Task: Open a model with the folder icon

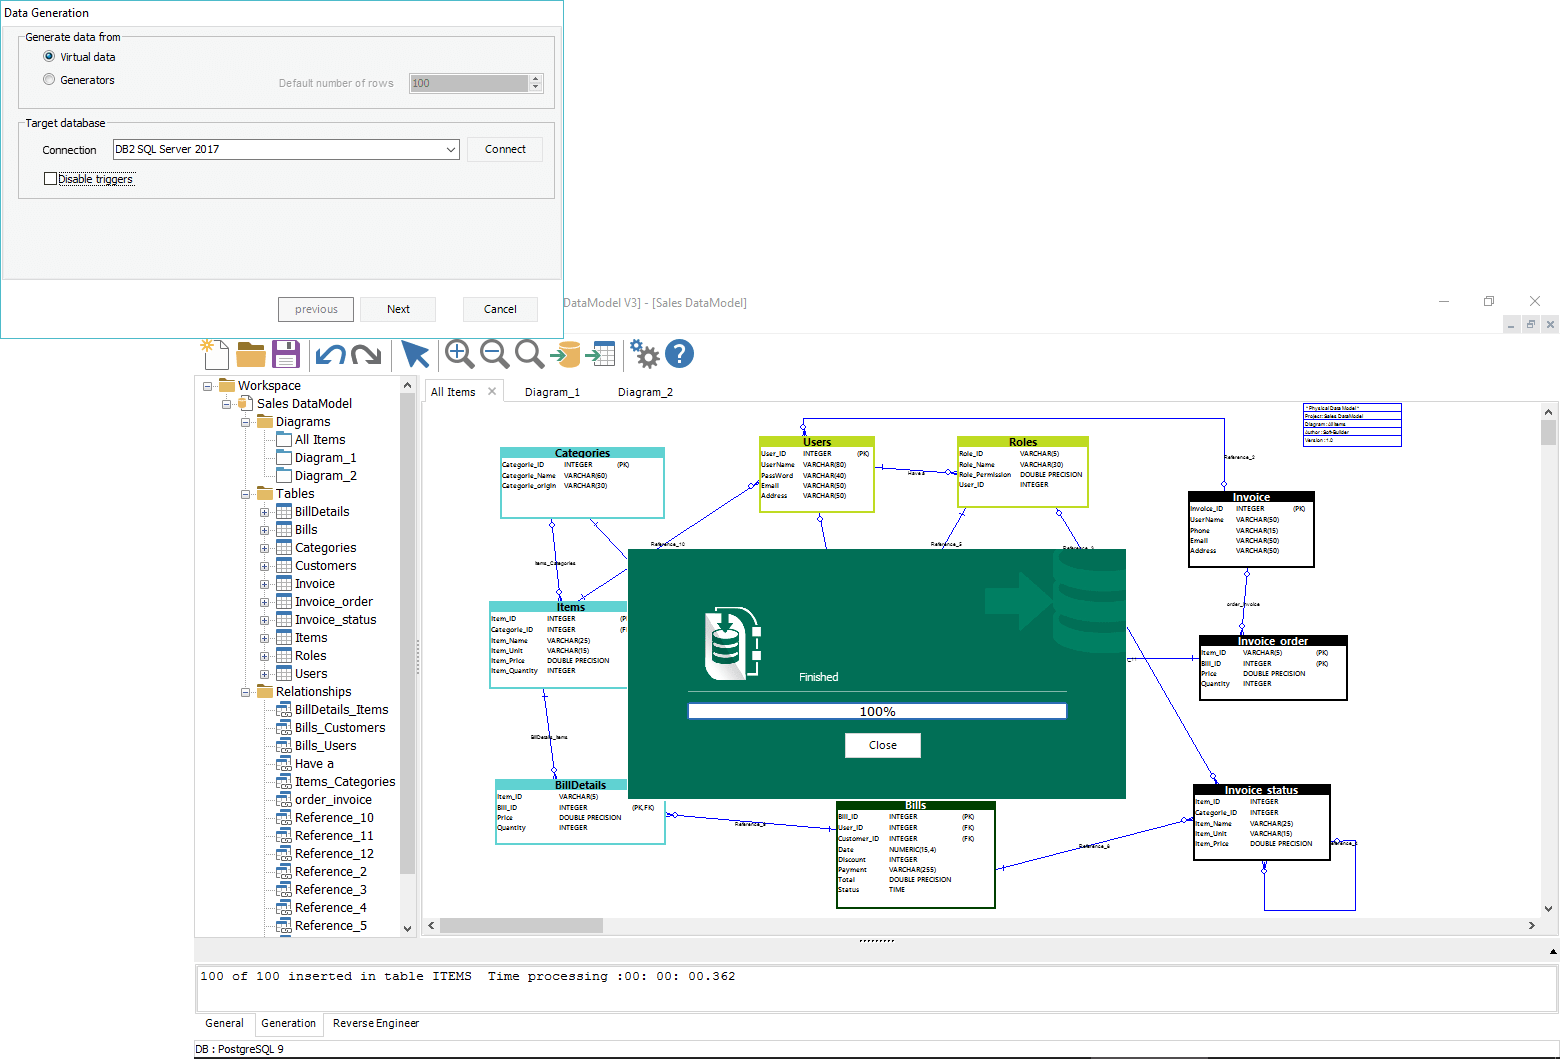Action: click(x=250, y=353)
